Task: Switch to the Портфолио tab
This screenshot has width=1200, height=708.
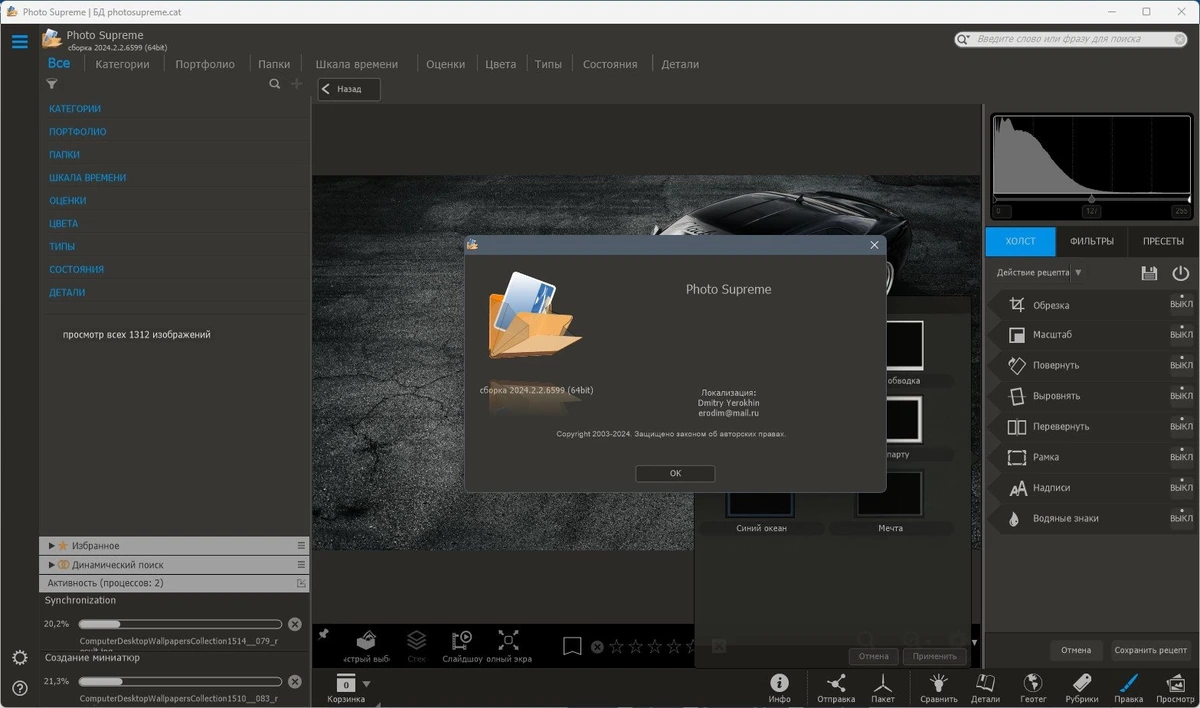Action: [x=205, y=64]
